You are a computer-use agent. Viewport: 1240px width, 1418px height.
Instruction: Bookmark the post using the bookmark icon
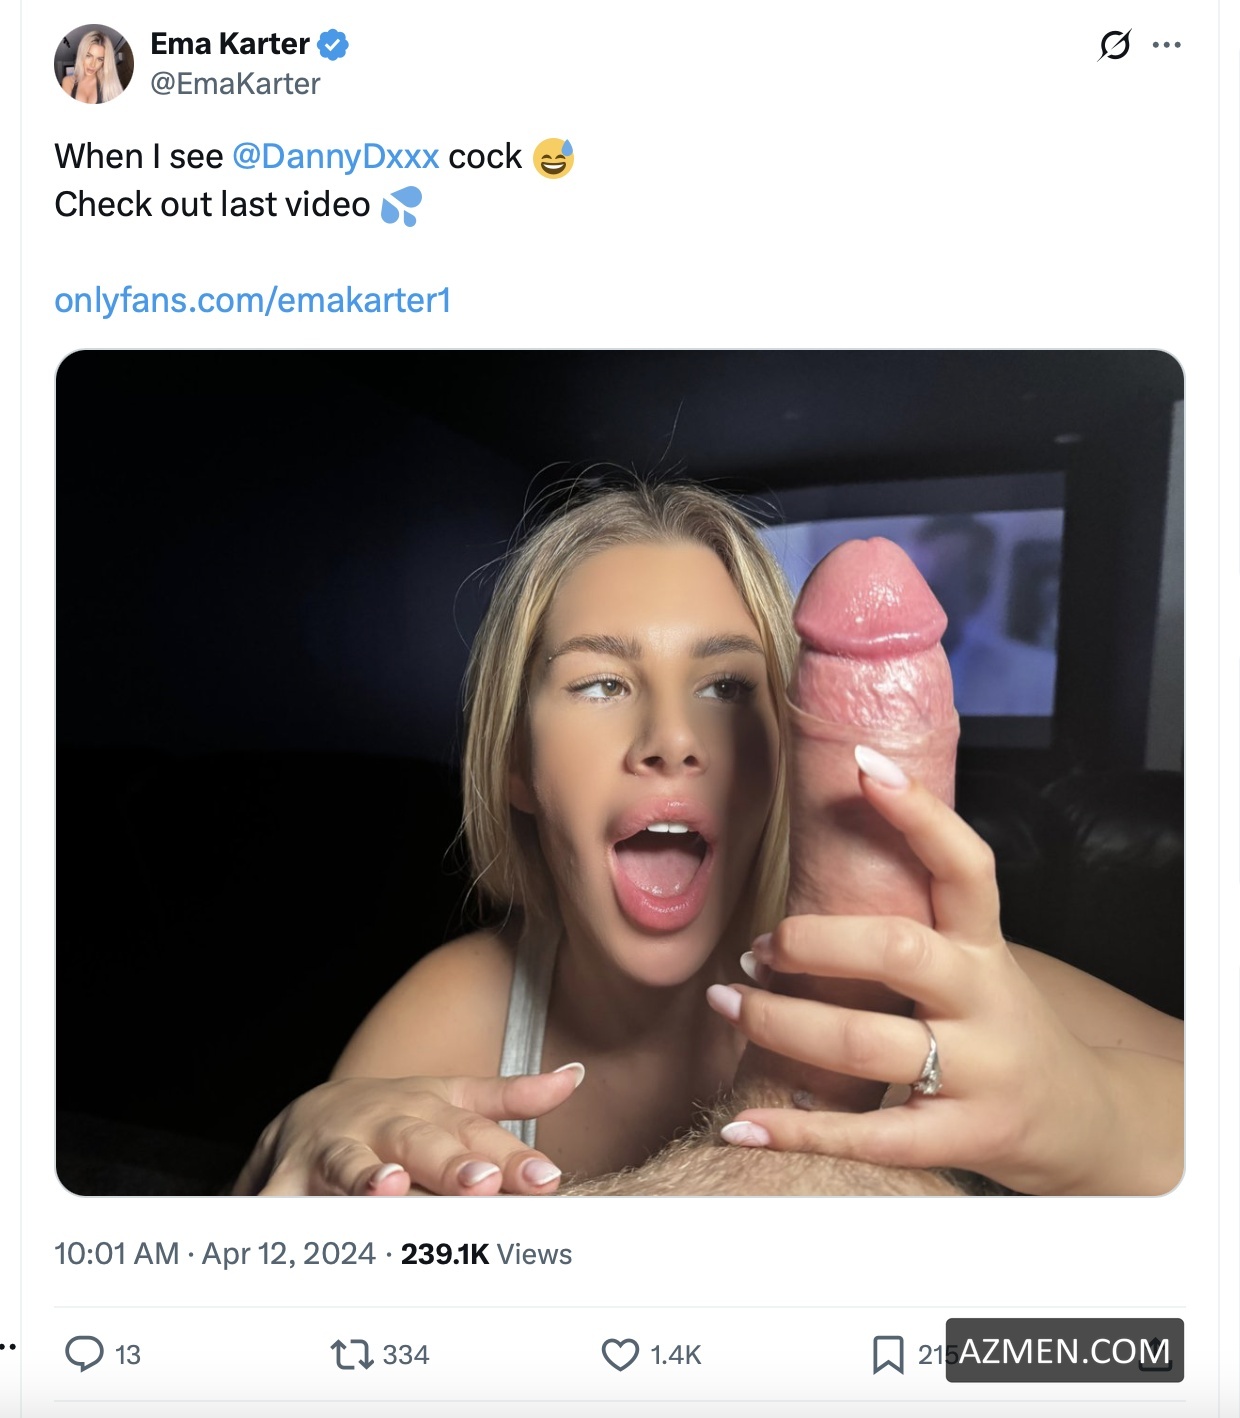click(888, 1354)
